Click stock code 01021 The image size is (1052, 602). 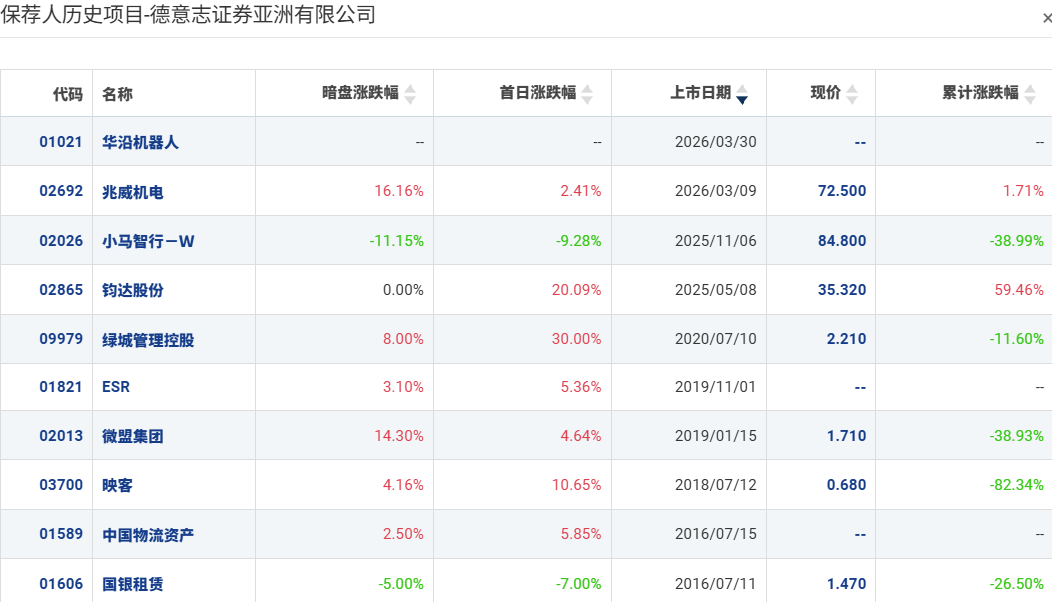click(x=61, y=142)
